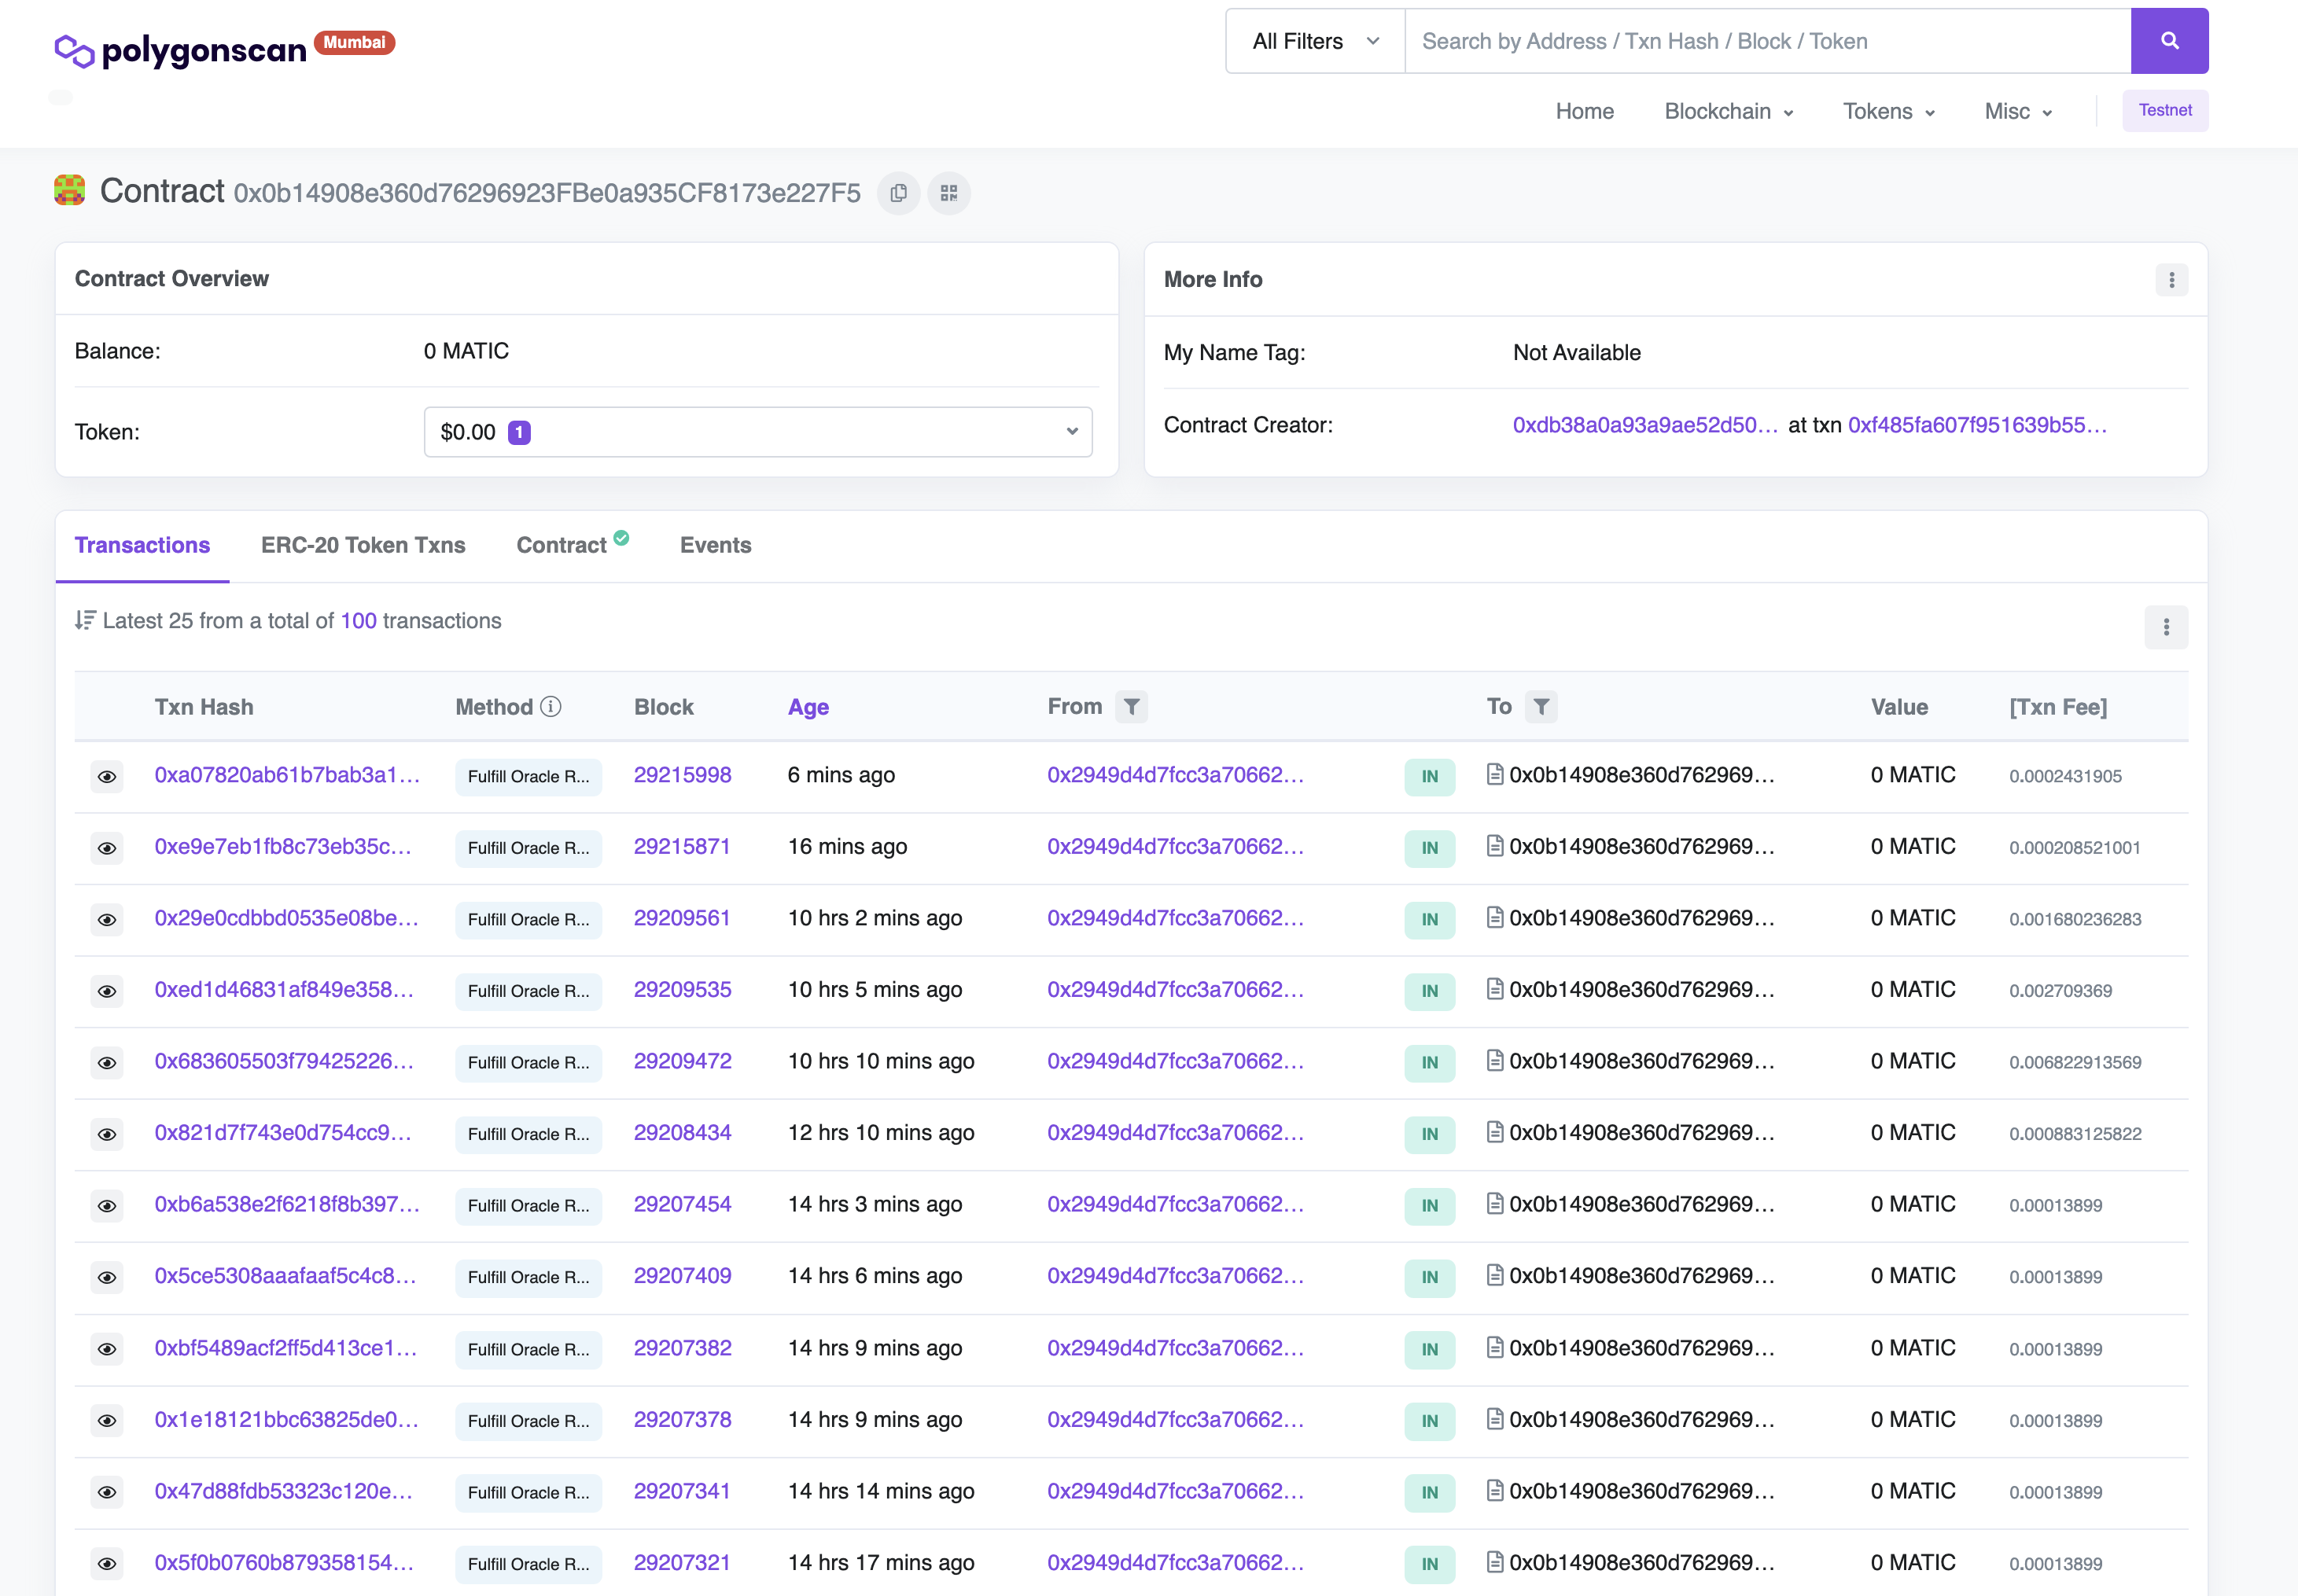The width and height of the screenshot is (2298, 1596).
Task: Copy the contract address to clipboard
Action: click(898, 193)
